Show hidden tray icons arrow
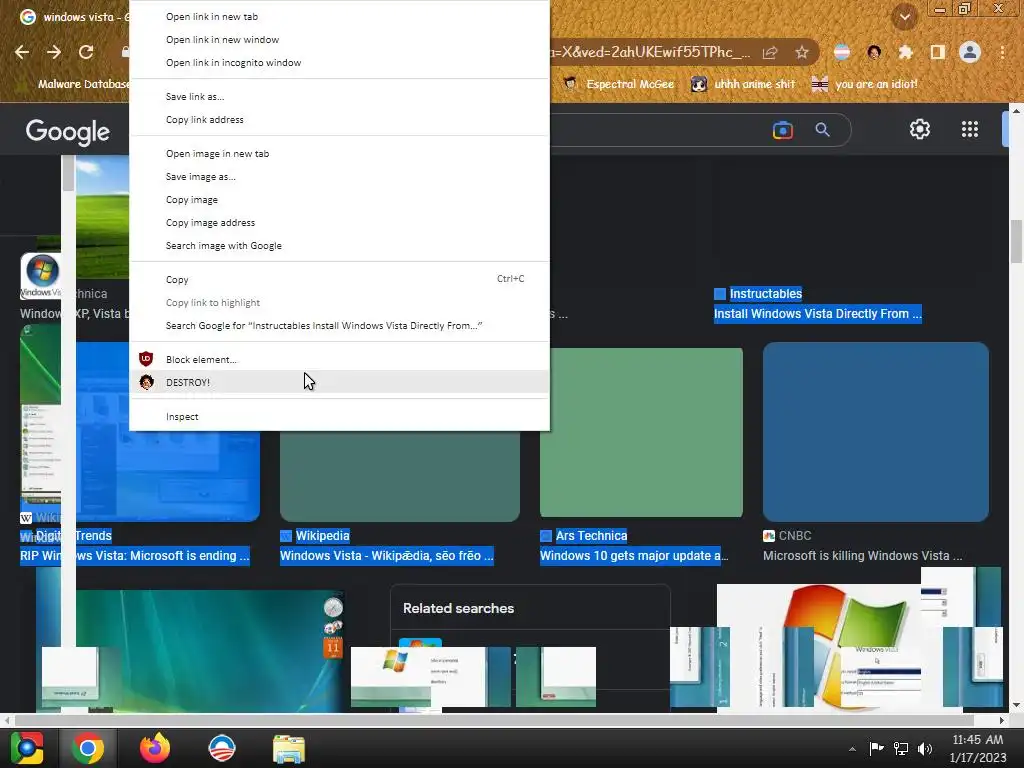Viewport: 1024px width, 768px height. click(852, 749)
